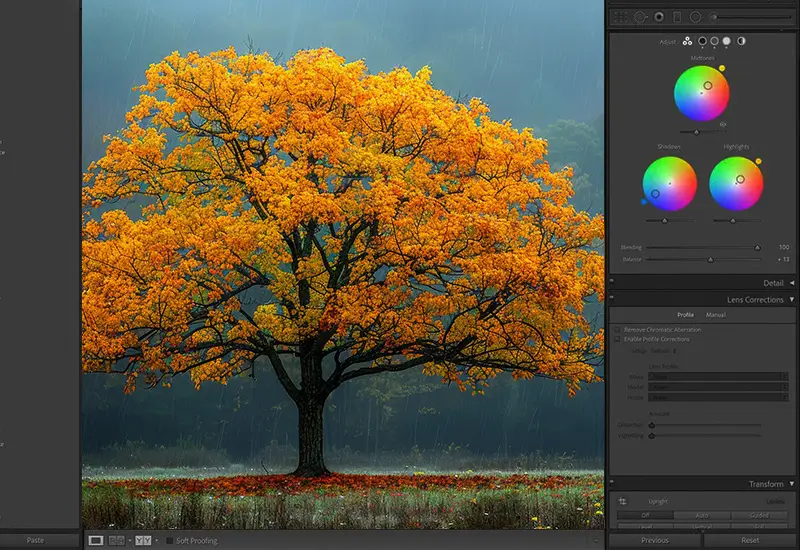800x550 pixels.
Task: Switch to the Manual tab in Lens Corrections
Action: tap(716, 315)
